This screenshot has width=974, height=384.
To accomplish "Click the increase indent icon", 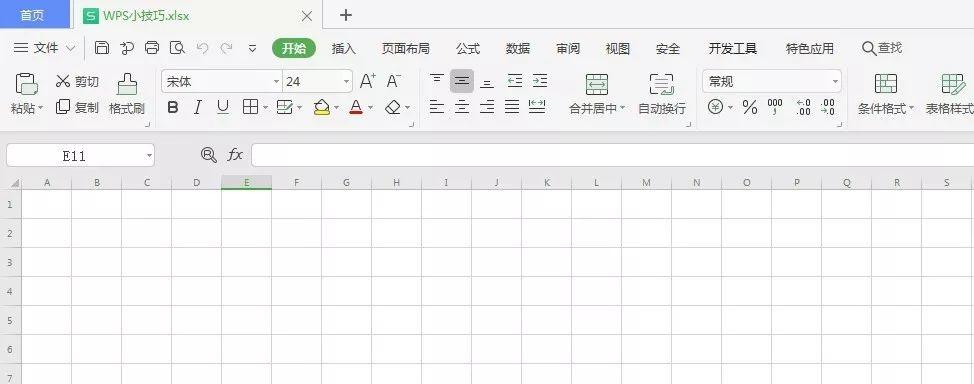I will pos(540,81).
